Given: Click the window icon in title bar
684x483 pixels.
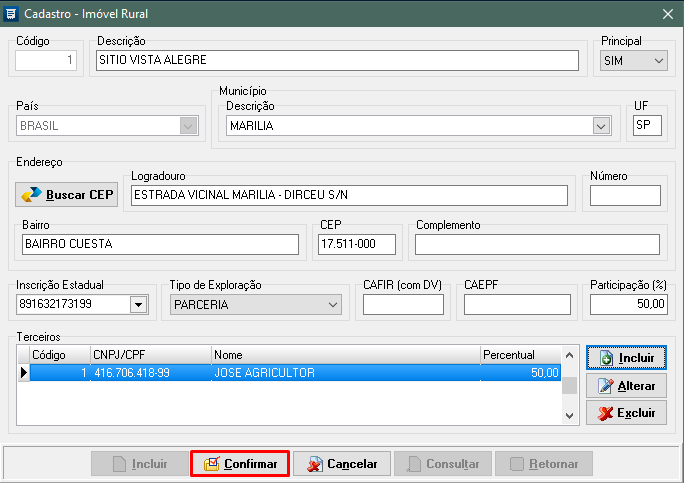Looking at the screenshot, I should (x=12, y=13).
